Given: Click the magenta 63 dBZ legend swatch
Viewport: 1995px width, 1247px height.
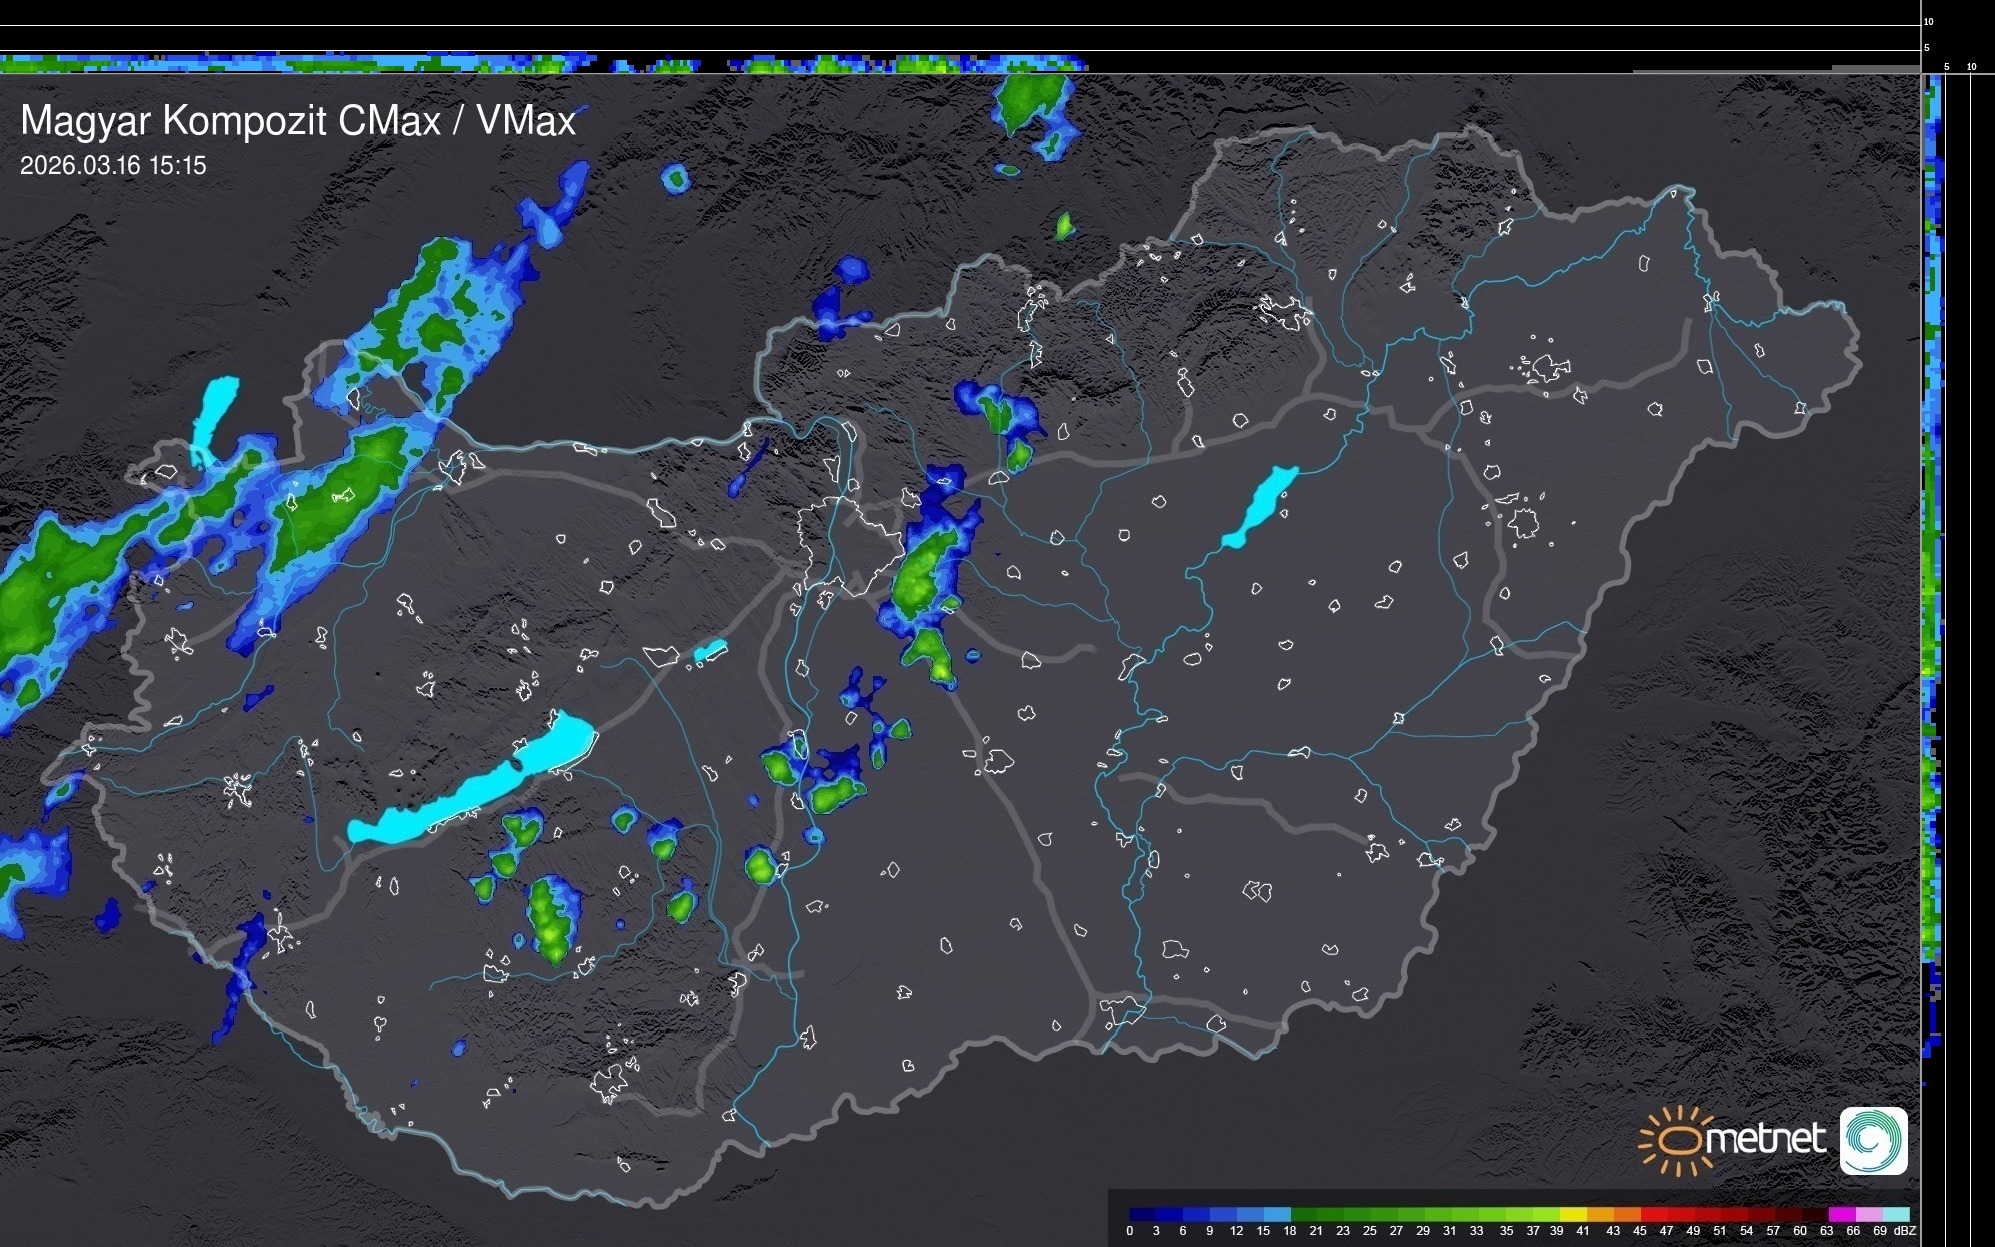Looking at the screenshot, I should (x=1841, y=1214).
